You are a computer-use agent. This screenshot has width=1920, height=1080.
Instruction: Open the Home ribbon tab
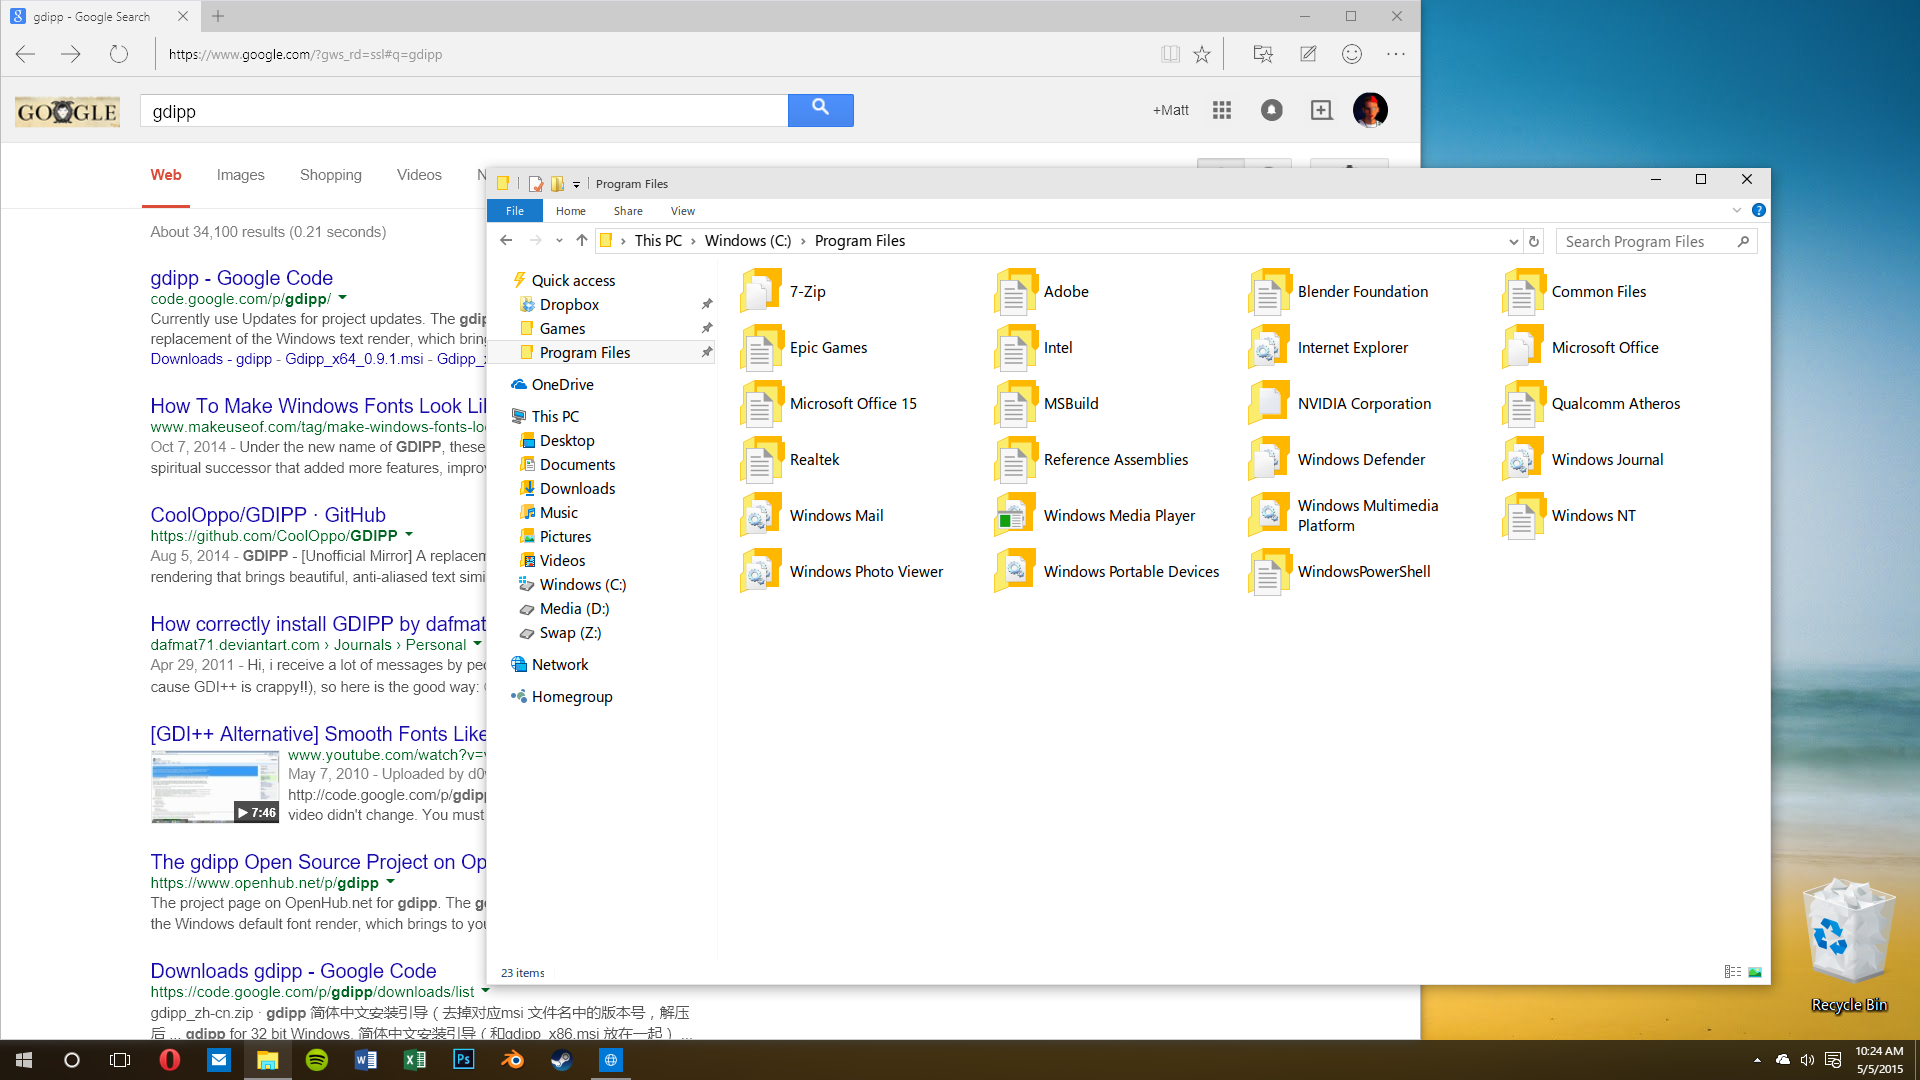(x=571, y=211)
